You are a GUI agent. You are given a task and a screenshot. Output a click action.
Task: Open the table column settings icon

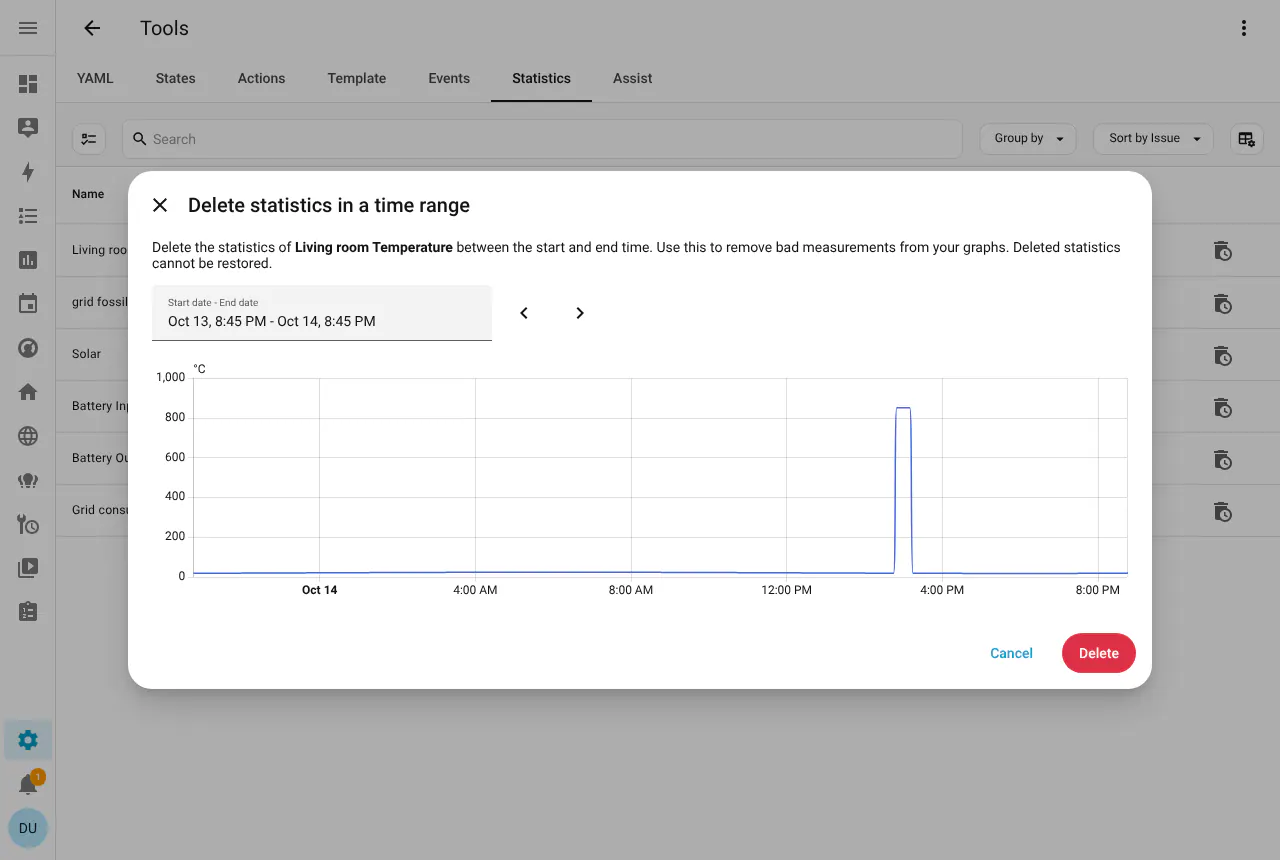(1246, 139)
